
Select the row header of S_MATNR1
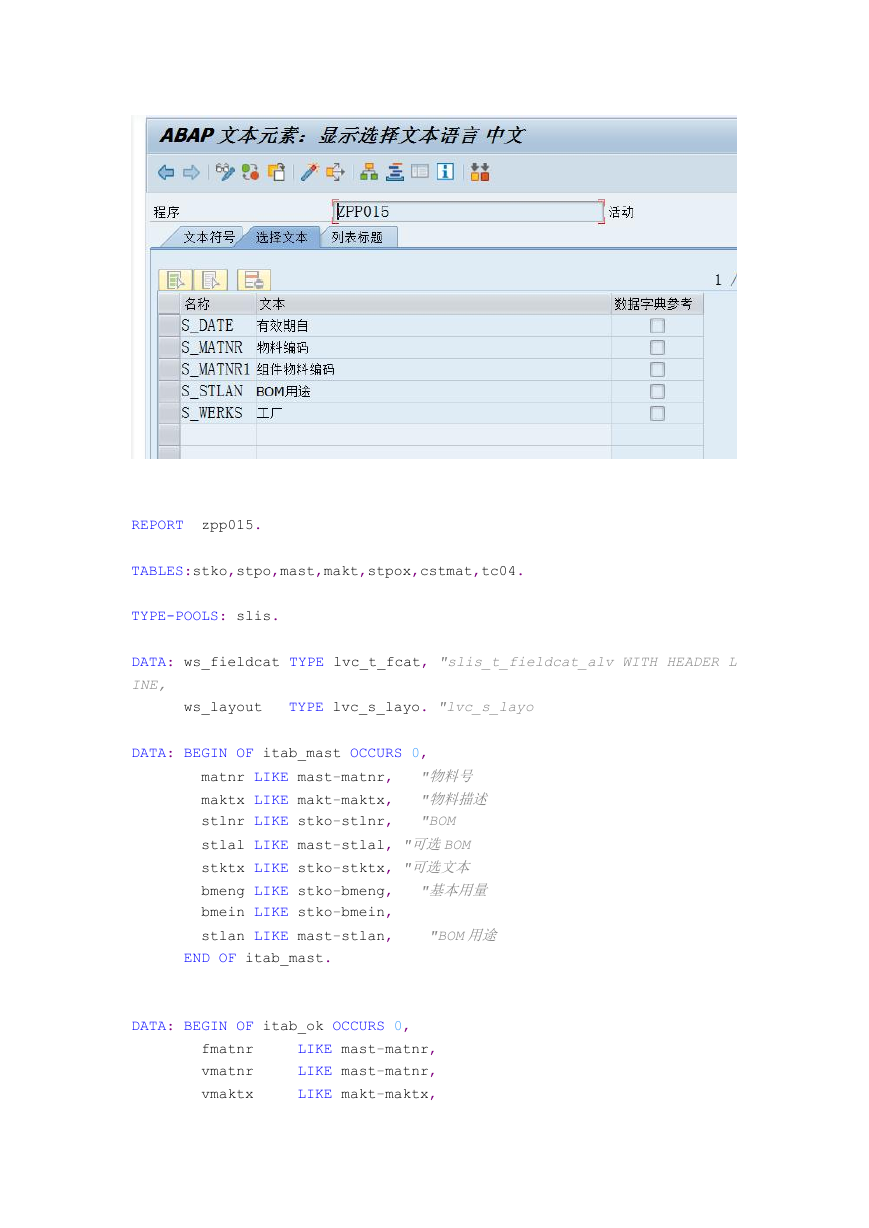(169, 370)
